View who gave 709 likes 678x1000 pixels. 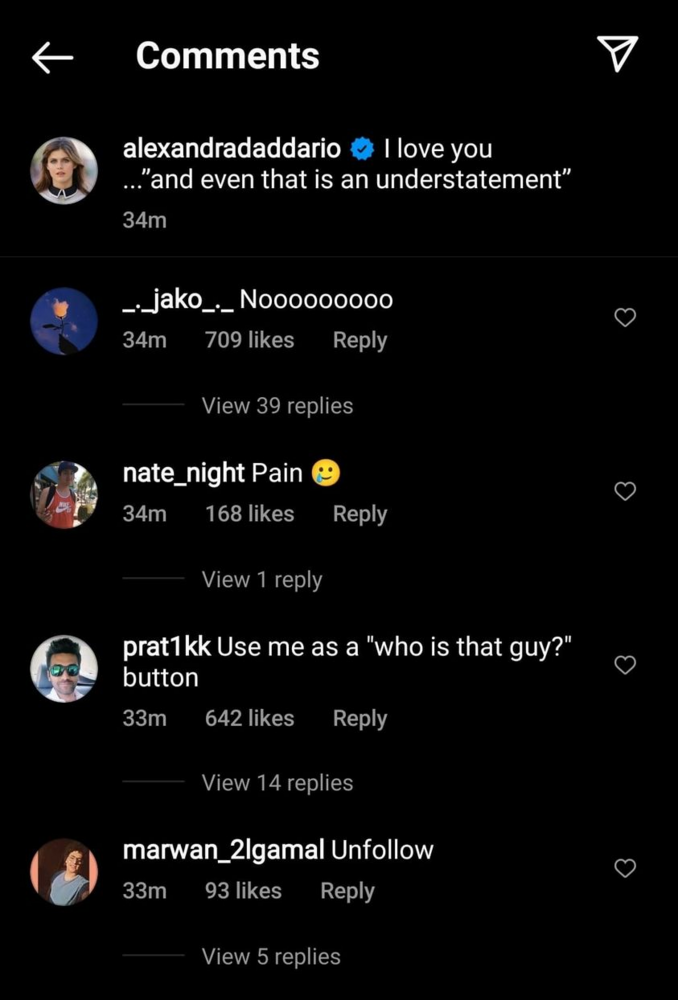249,341
